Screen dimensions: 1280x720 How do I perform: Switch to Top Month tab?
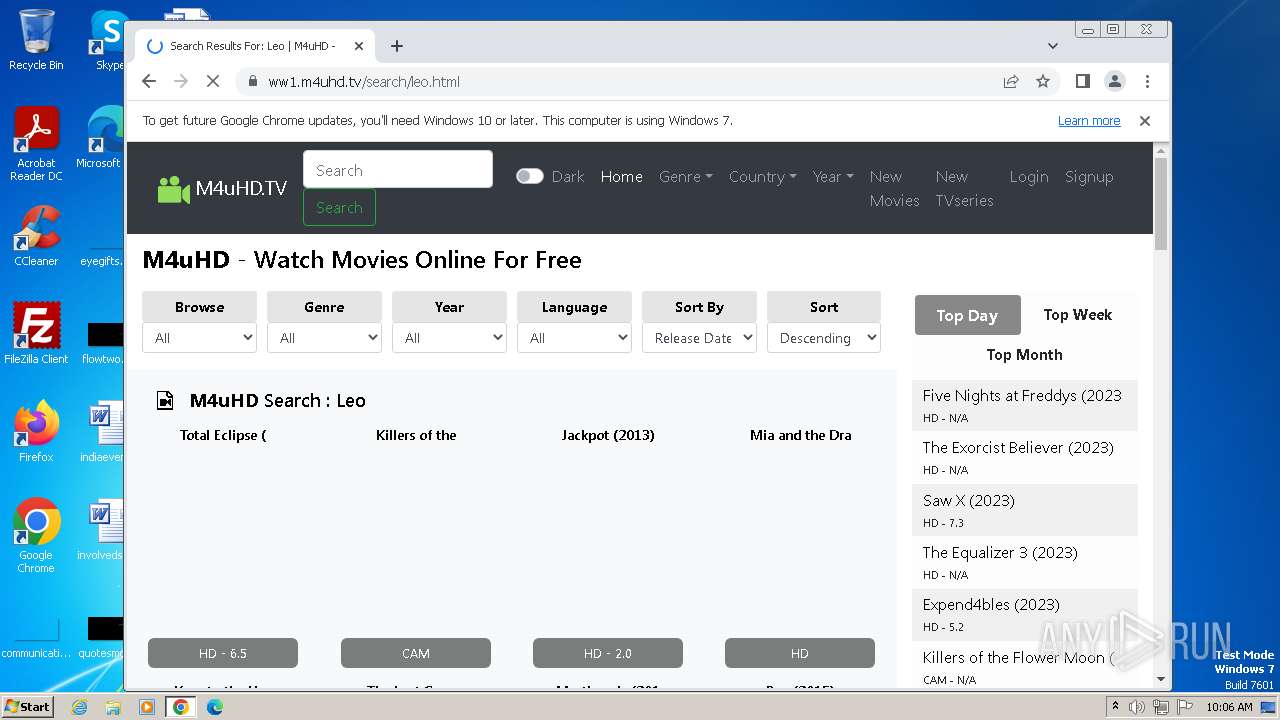tap(1025, 355)
